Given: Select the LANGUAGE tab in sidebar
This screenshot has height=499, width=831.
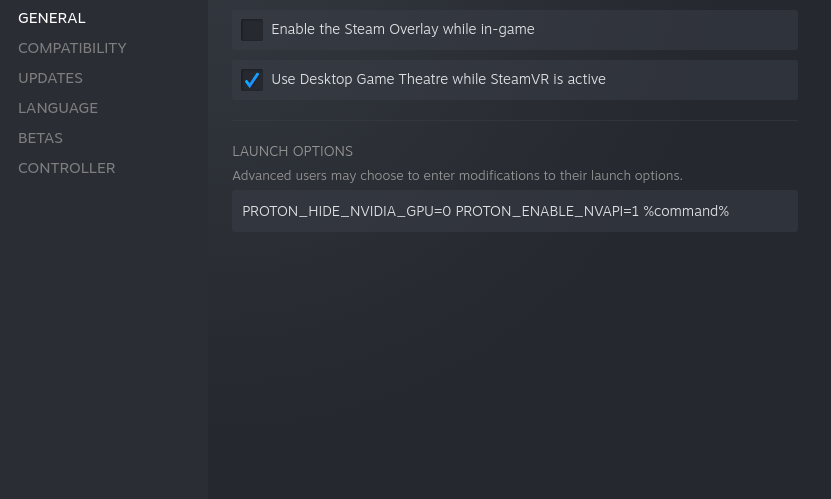Looking at the screenshot, I should (x=58, y=108).
